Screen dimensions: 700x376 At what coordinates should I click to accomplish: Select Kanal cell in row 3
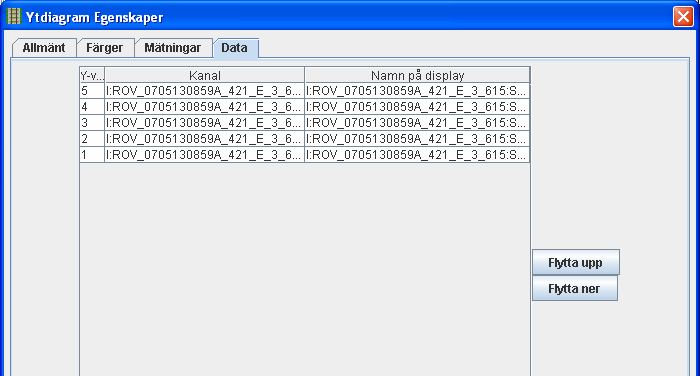(204, 123)
